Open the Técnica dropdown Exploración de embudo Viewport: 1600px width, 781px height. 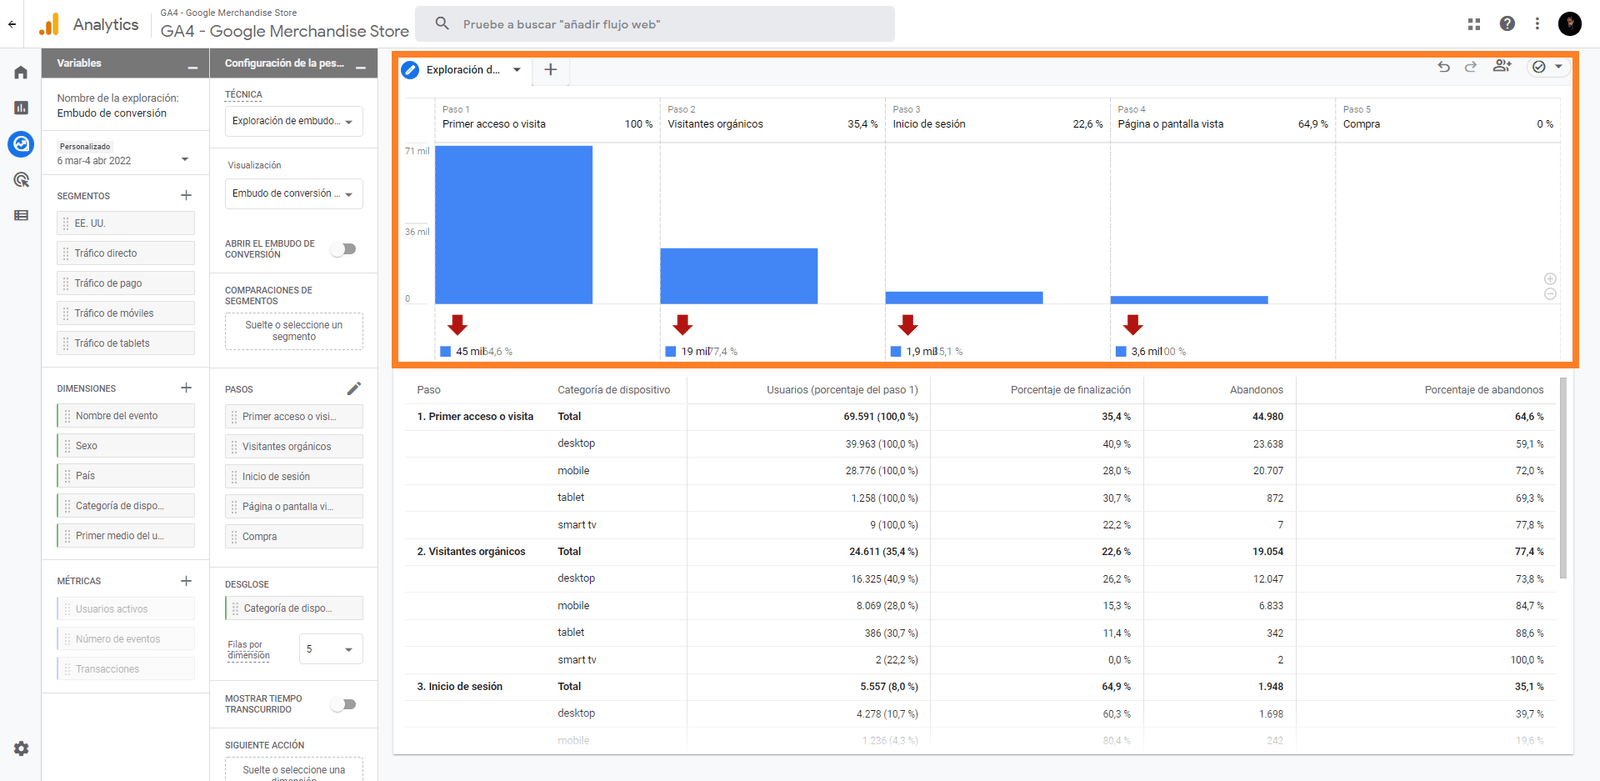coord(294,121)
